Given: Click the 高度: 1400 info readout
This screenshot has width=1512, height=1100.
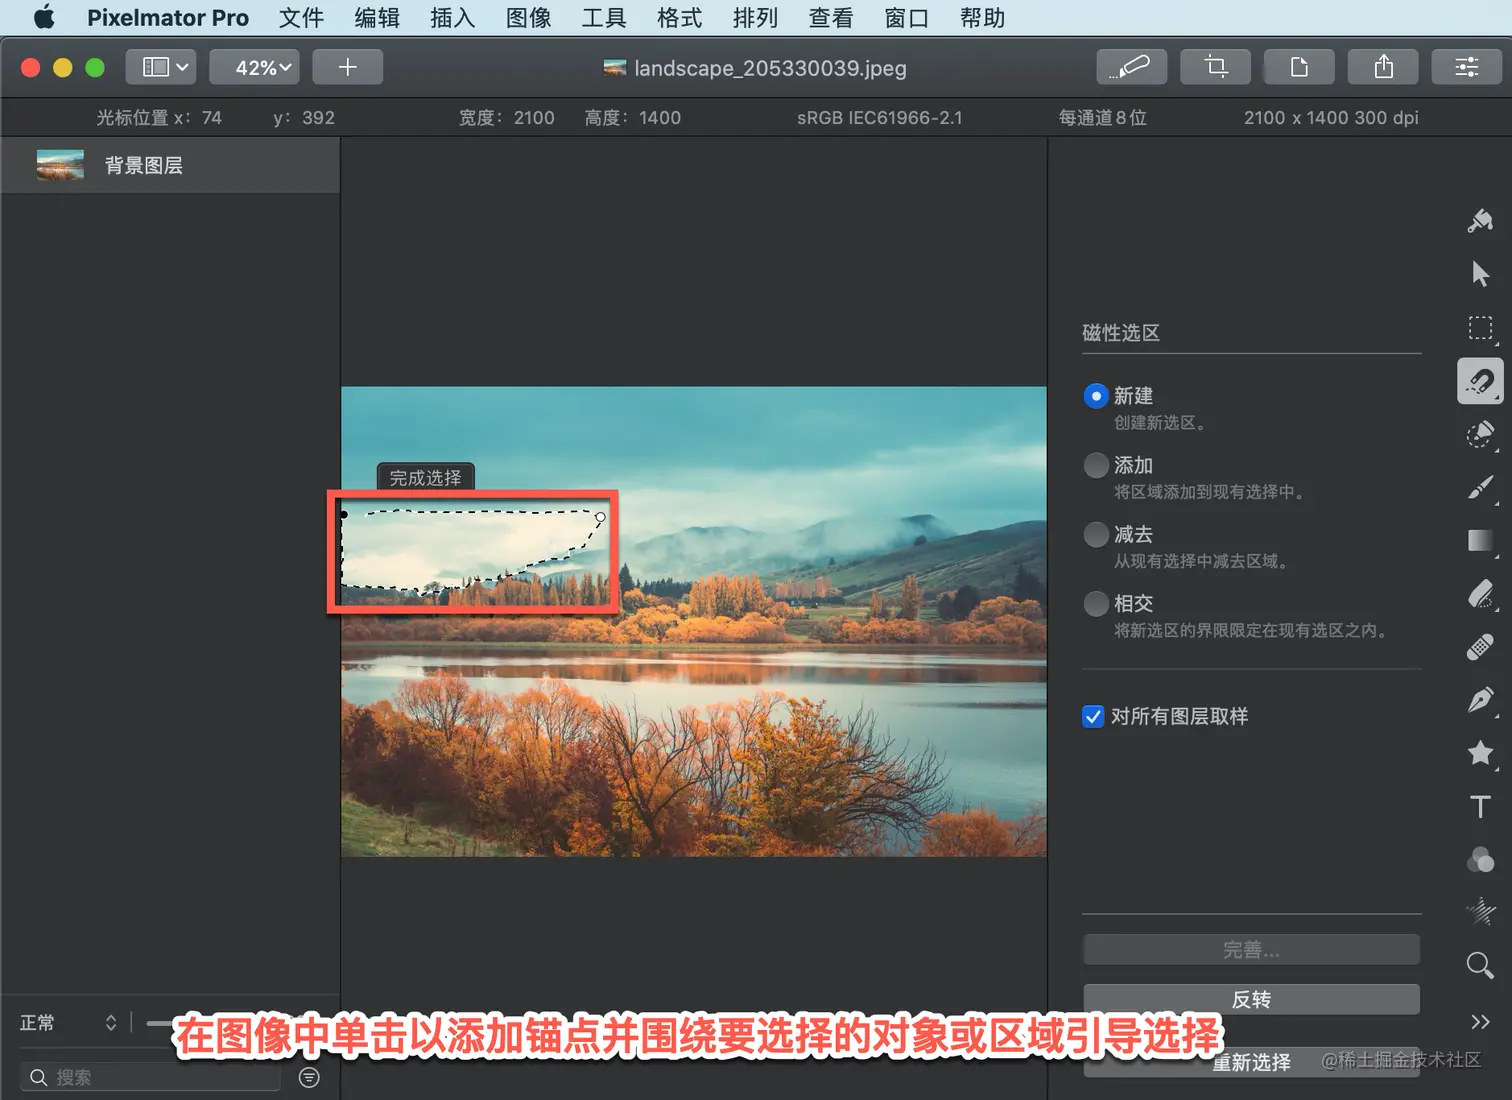Looking at the screenshot, I should point(632,118).
